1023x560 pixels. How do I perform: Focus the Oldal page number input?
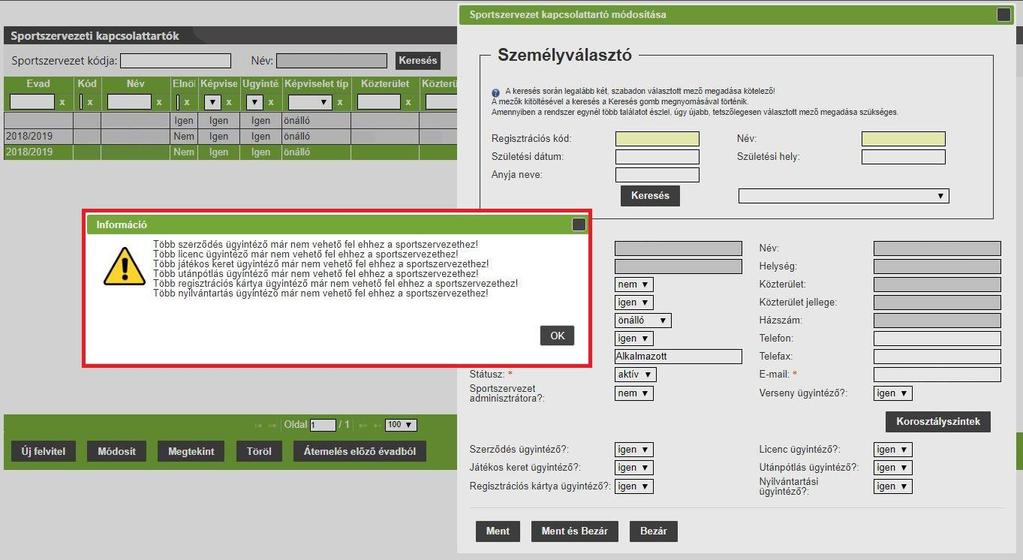click(x=323, y=425)
